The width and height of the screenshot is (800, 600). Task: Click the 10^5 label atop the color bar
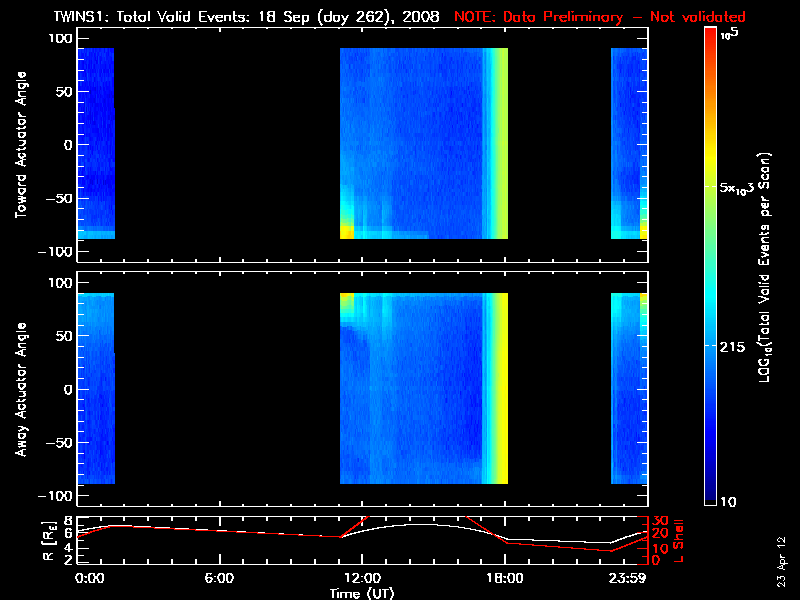click(x=728, y=33)
